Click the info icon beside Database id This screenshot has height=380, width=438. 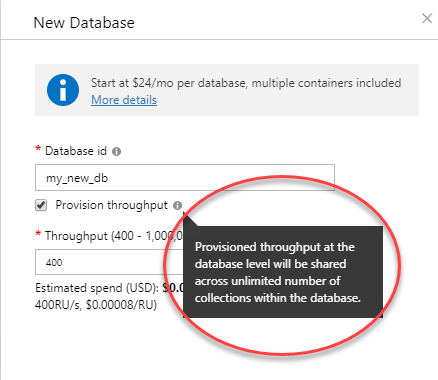pyautogui.click(x=116, y=152)
